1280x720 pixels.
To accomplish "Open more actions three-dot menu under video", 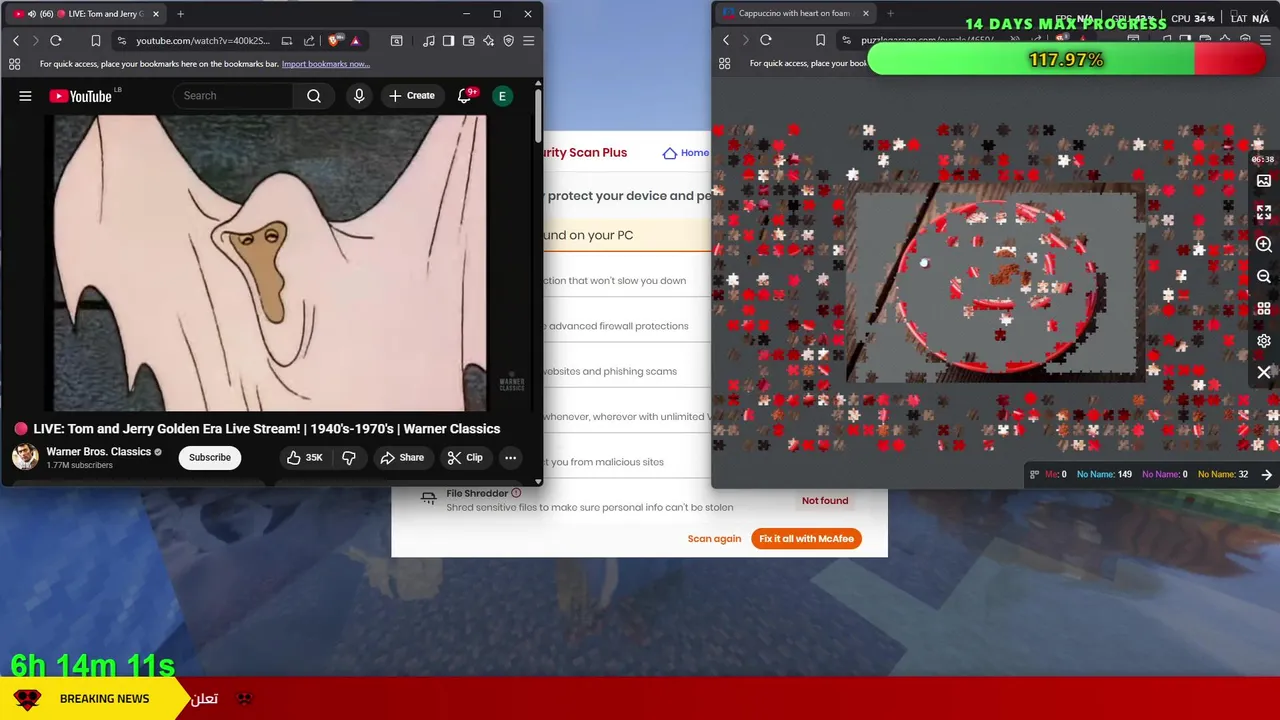I will pos(510,458).
